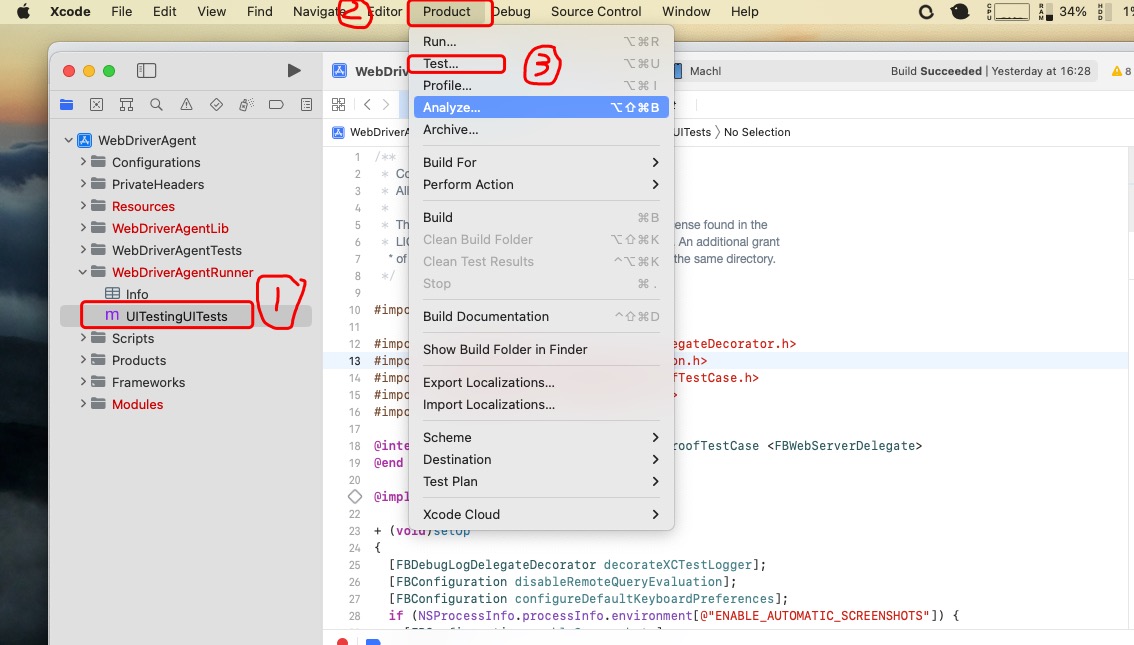
Task: Go forward in editor history
Action: coord(386,104)
